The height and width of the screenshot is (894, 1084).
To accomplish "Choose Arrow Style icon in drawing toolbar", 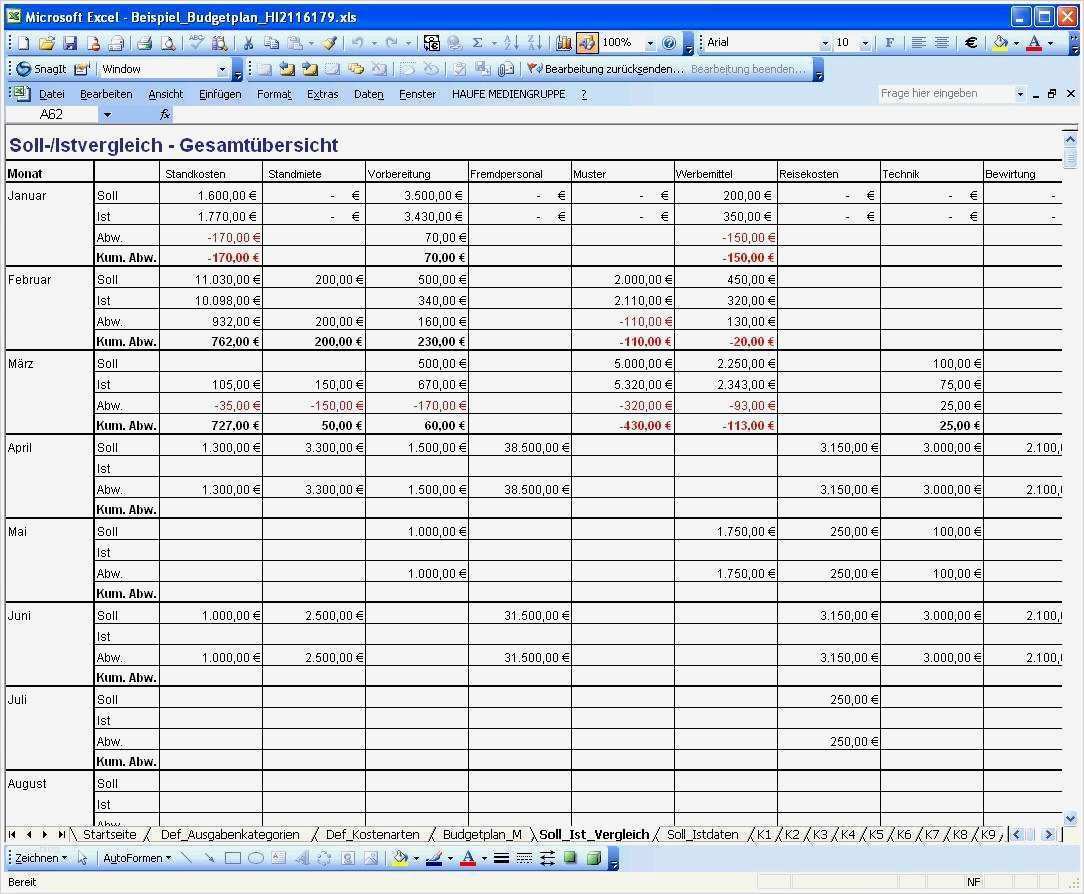I will point(547,858).
